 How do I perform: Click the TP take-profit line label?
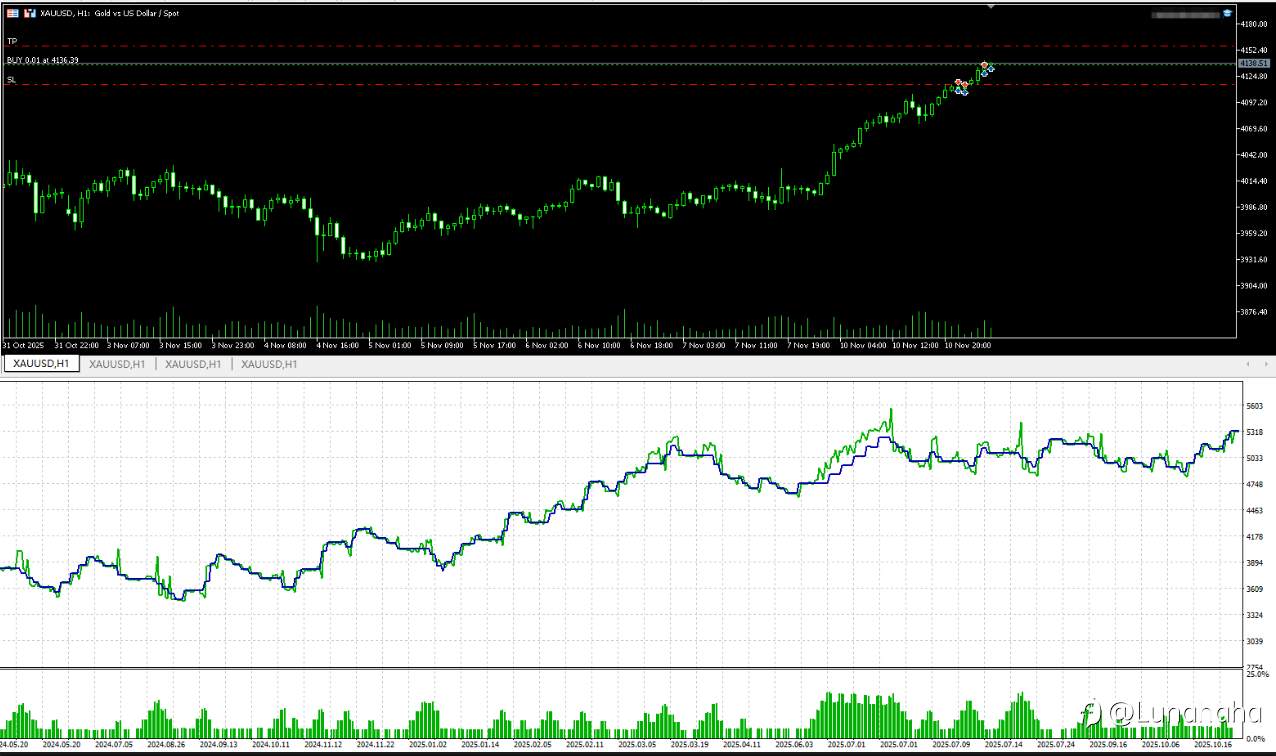[x=12, y=41]
